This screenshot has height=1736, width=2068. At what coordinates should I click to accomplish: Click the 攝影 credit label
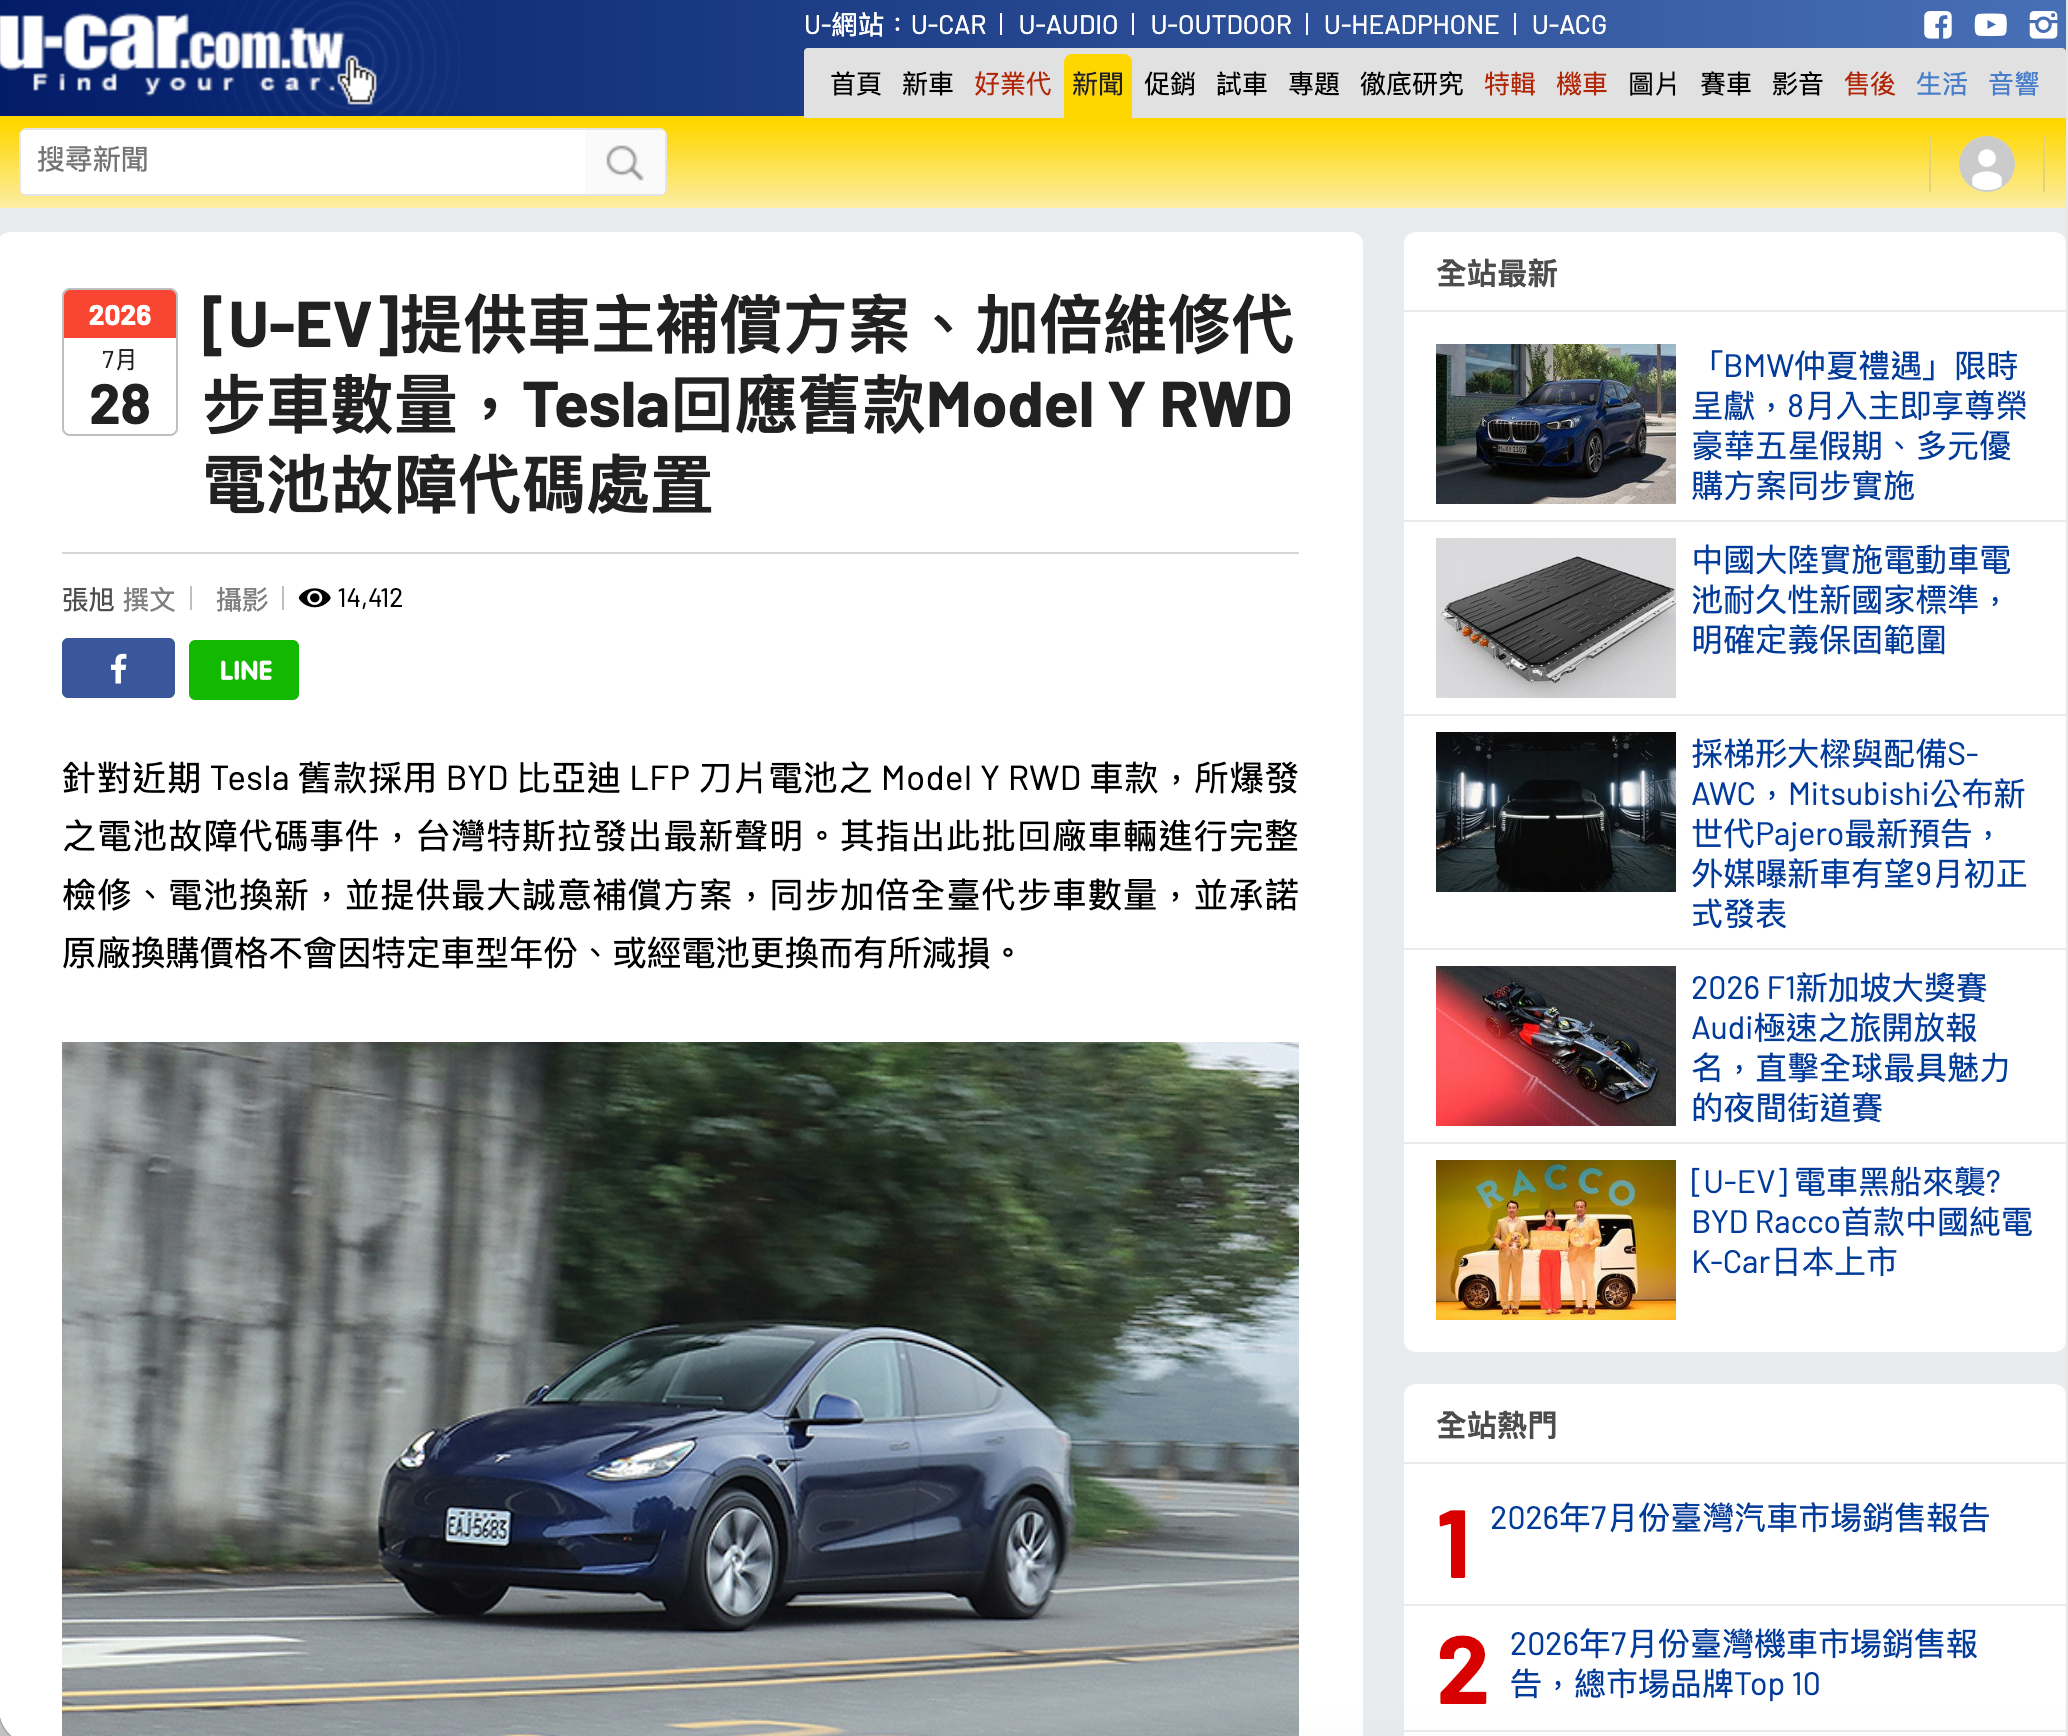(x=242, y=599)
